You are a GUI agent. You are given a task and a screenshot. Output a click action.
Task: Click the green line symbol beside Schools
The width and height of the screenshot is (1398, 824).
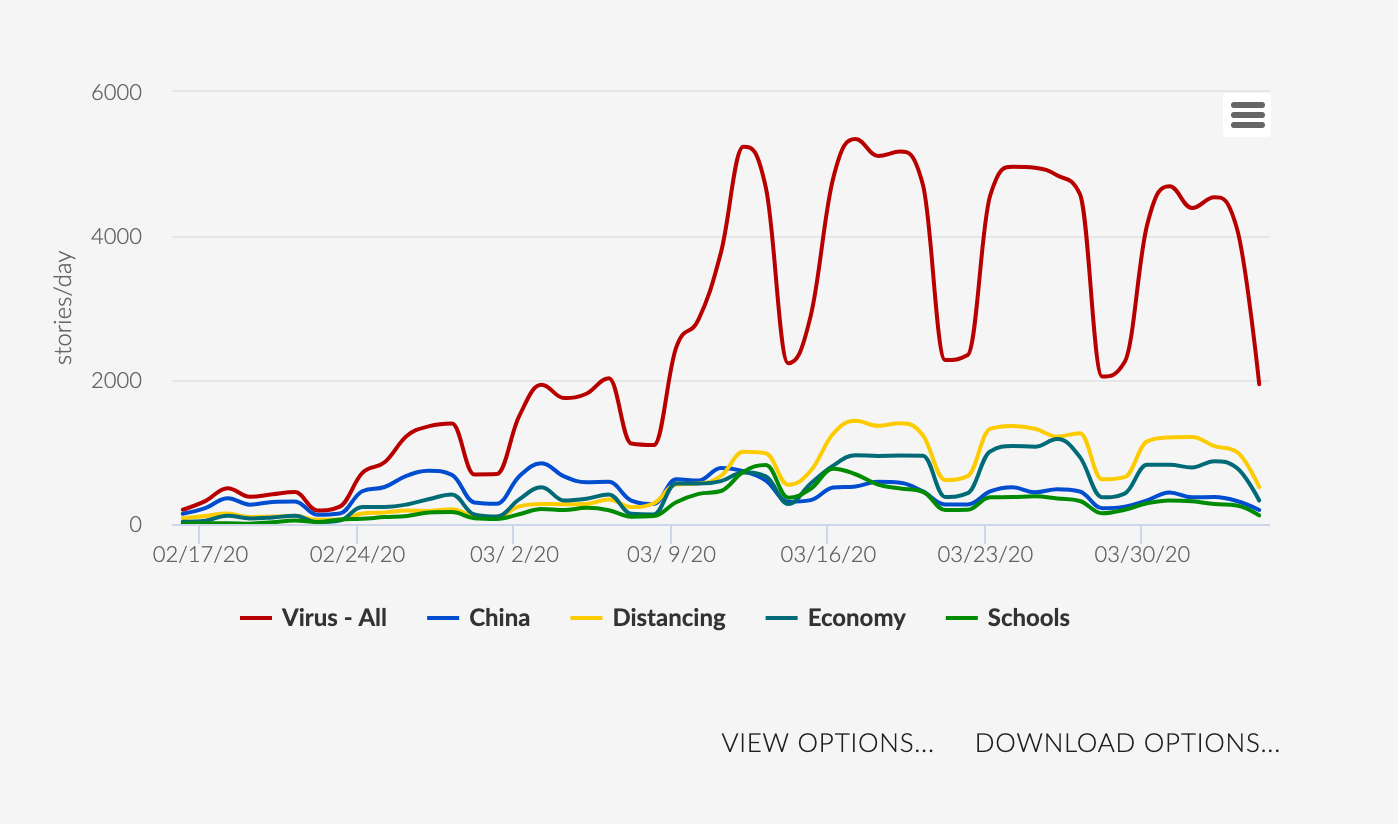tap(961, 619)
